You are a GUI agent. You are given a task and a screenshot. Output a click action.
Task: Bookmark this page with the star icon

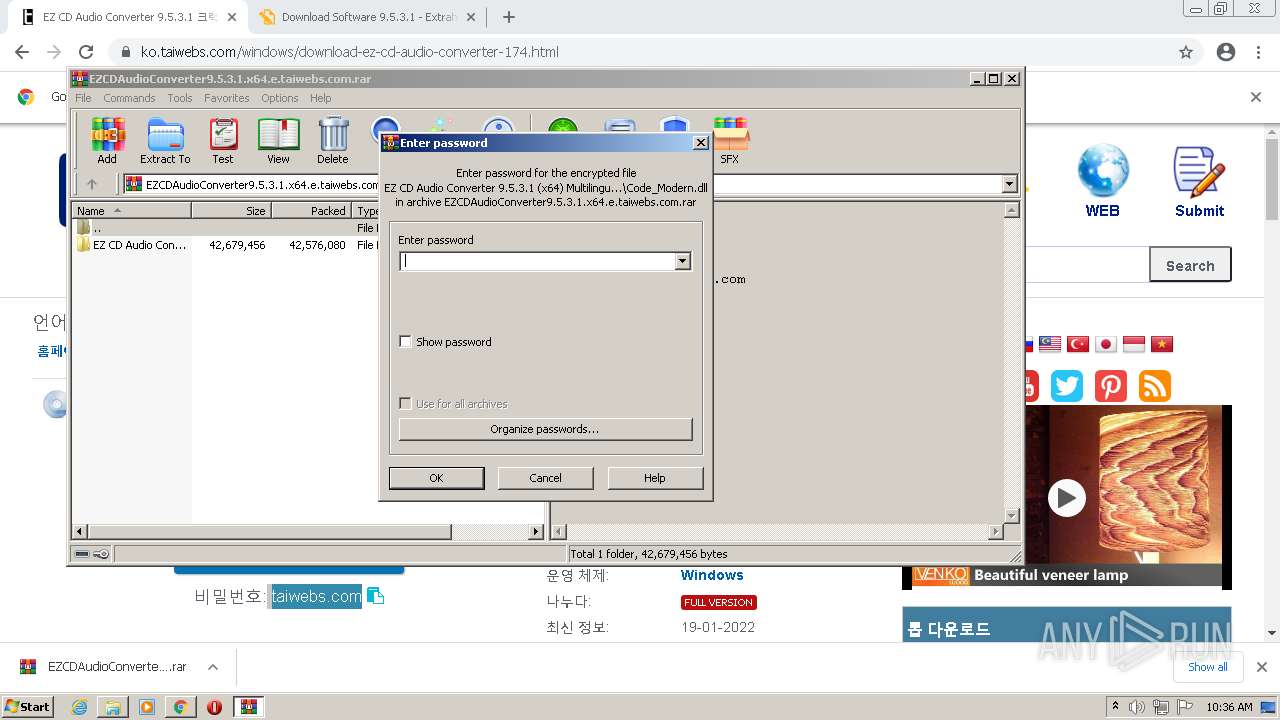[1186, 52]
